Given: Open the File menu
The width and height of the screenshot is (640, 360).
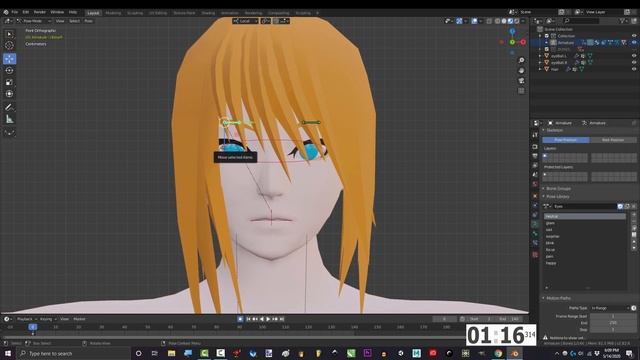Looking at the screenshot, I should (15, 12).
